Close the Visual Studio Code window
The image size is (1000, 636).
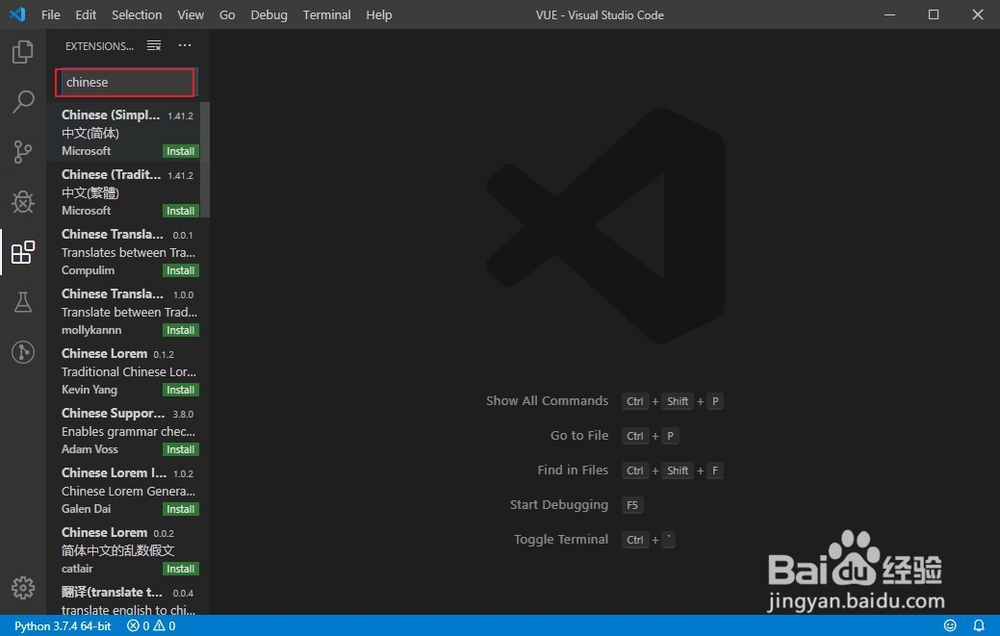[977, 14]
